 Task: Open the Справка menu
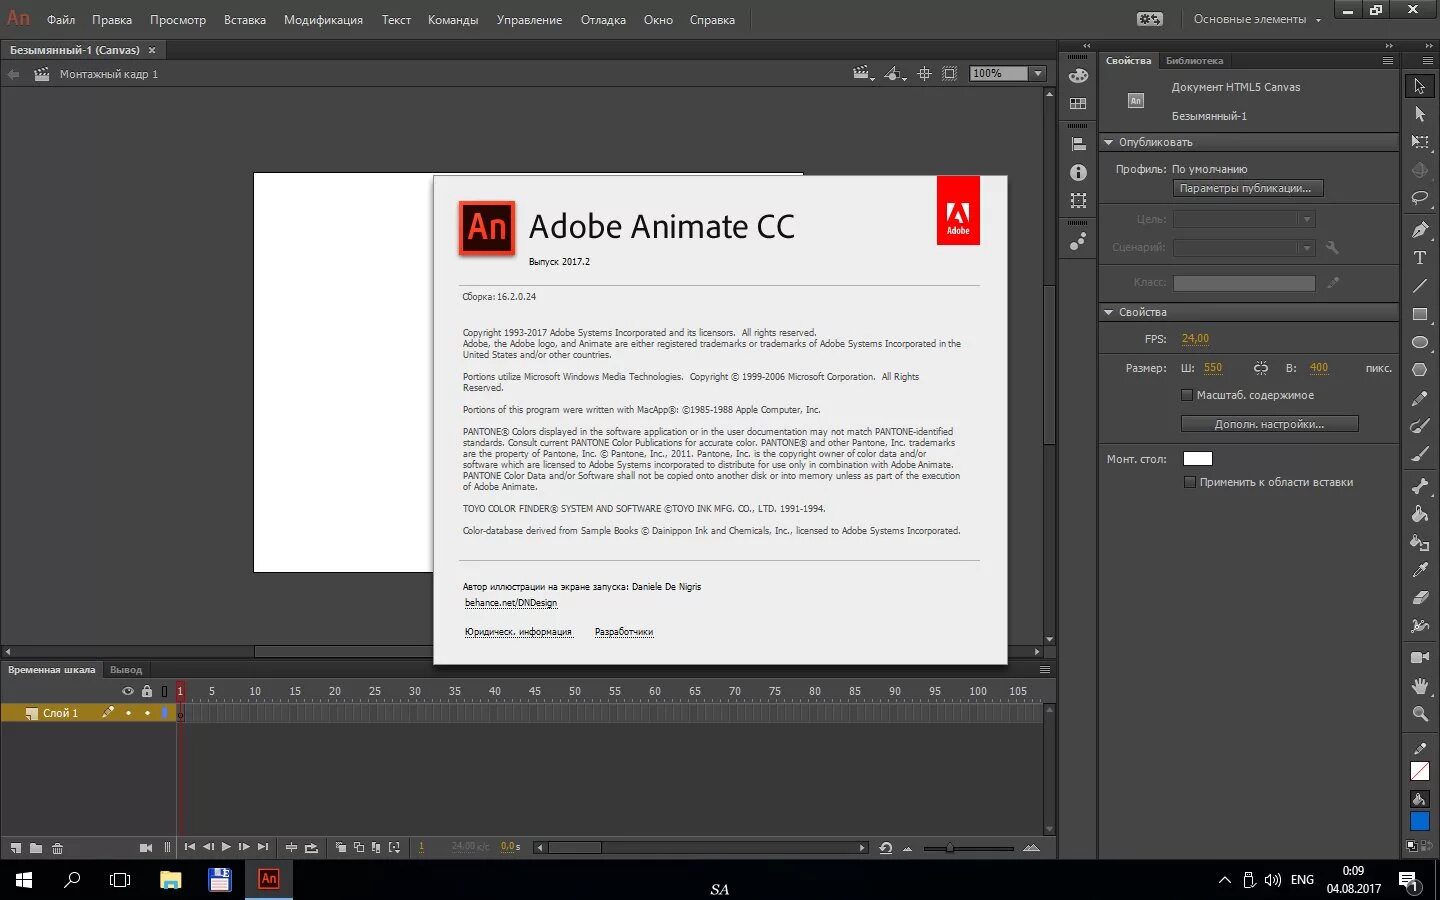coord(712,20)
